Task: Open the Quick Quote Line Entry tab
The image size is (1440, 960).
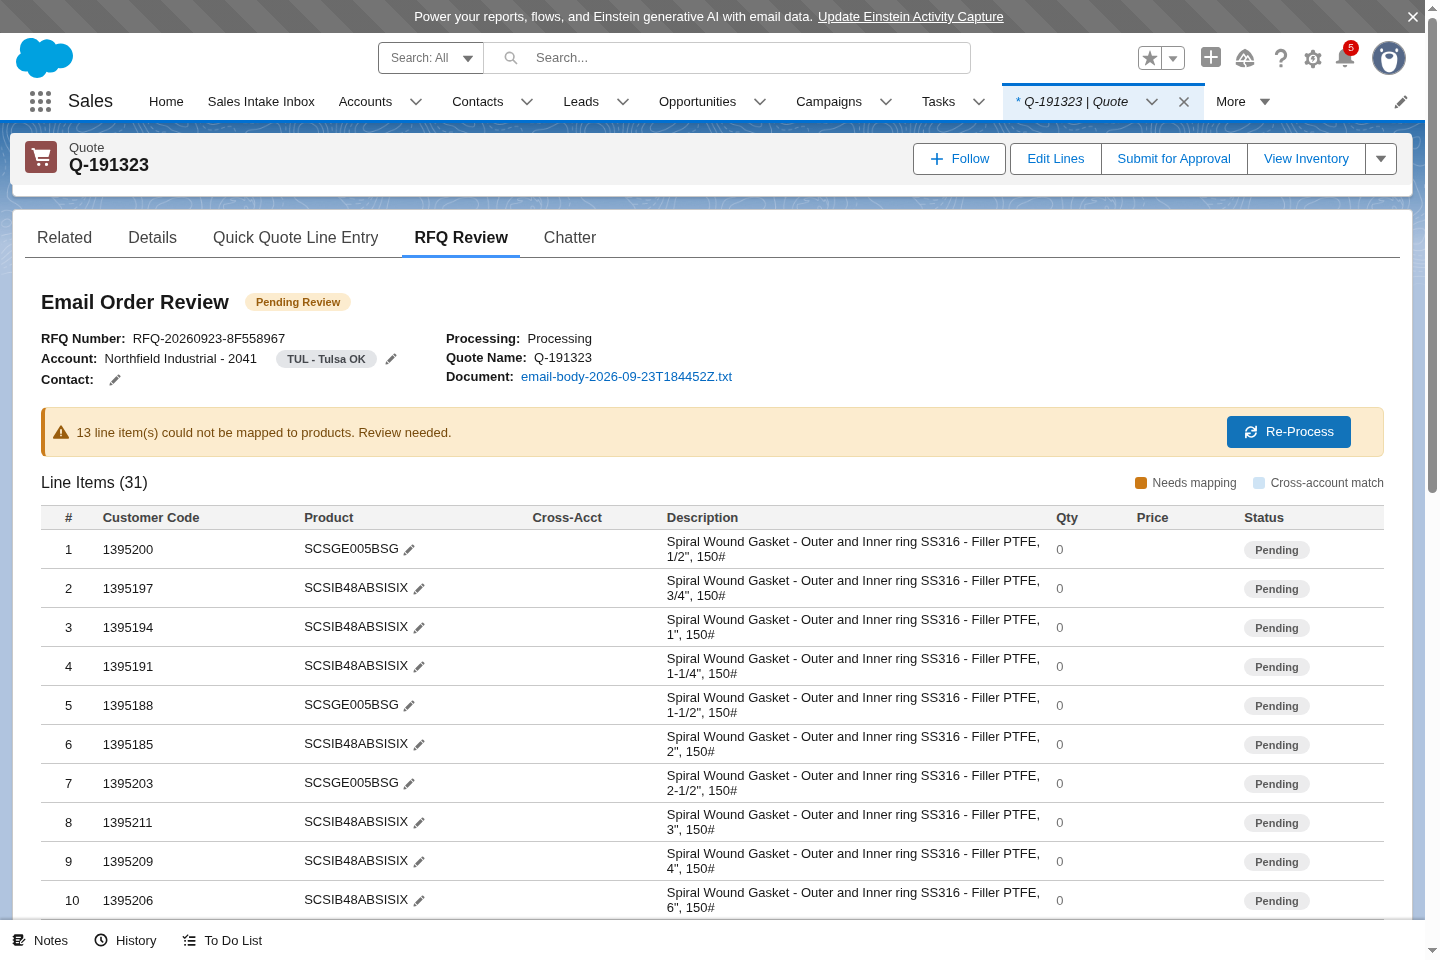Action: [x=296, y=238]
